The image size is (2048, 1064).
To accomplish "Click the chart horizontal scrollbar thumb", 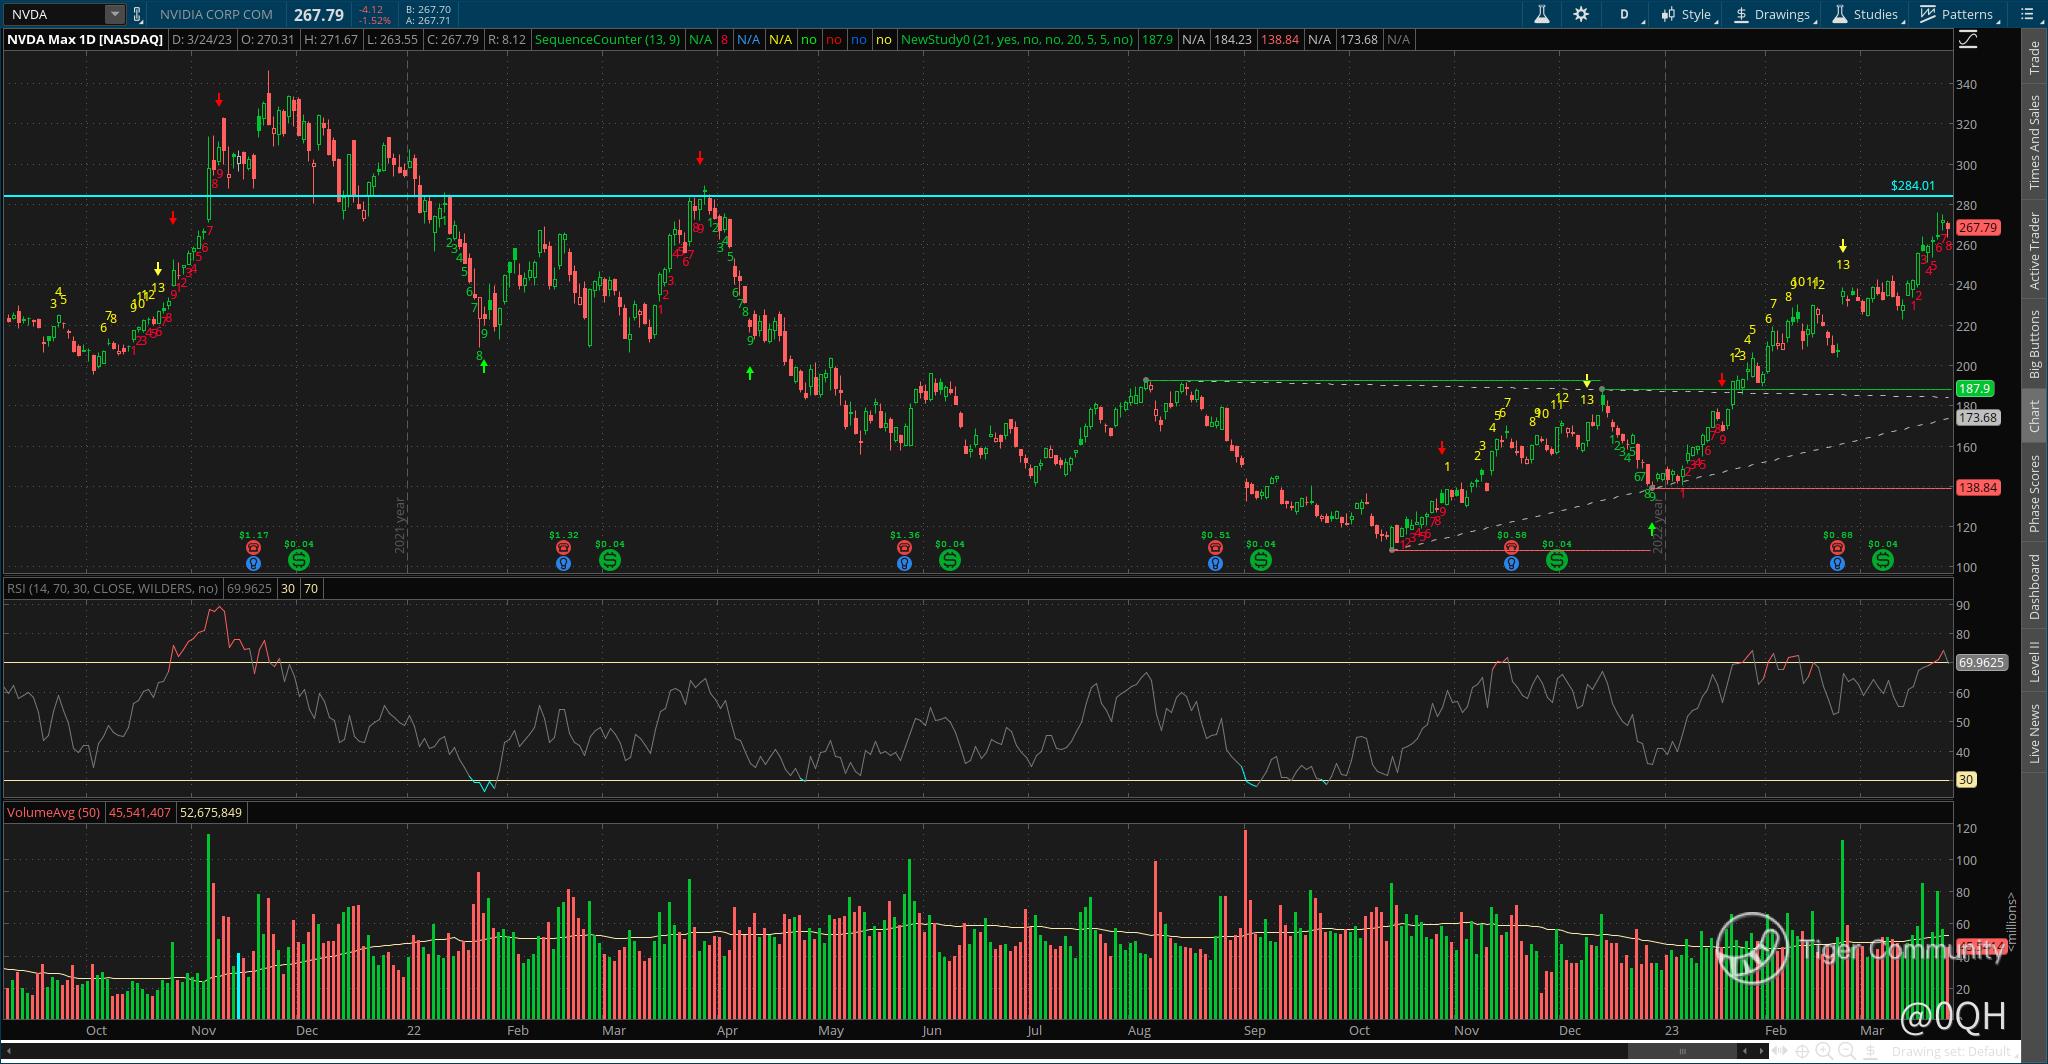I will click(1683, 1051).
